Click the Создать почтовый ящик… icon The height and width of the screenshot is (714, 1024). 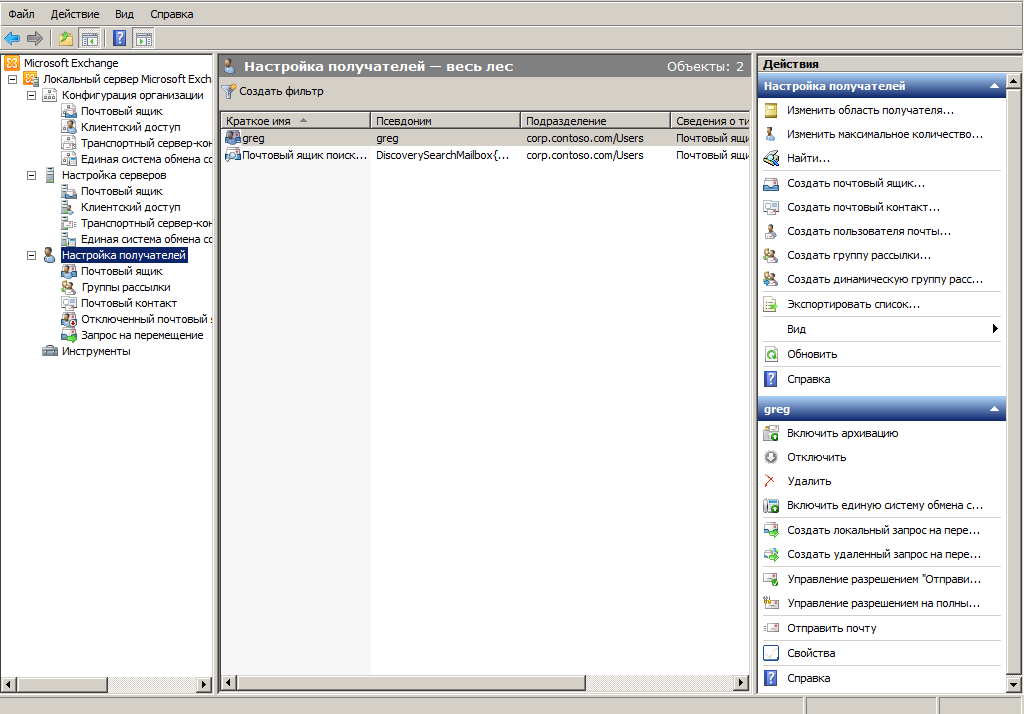coord(771,184)
